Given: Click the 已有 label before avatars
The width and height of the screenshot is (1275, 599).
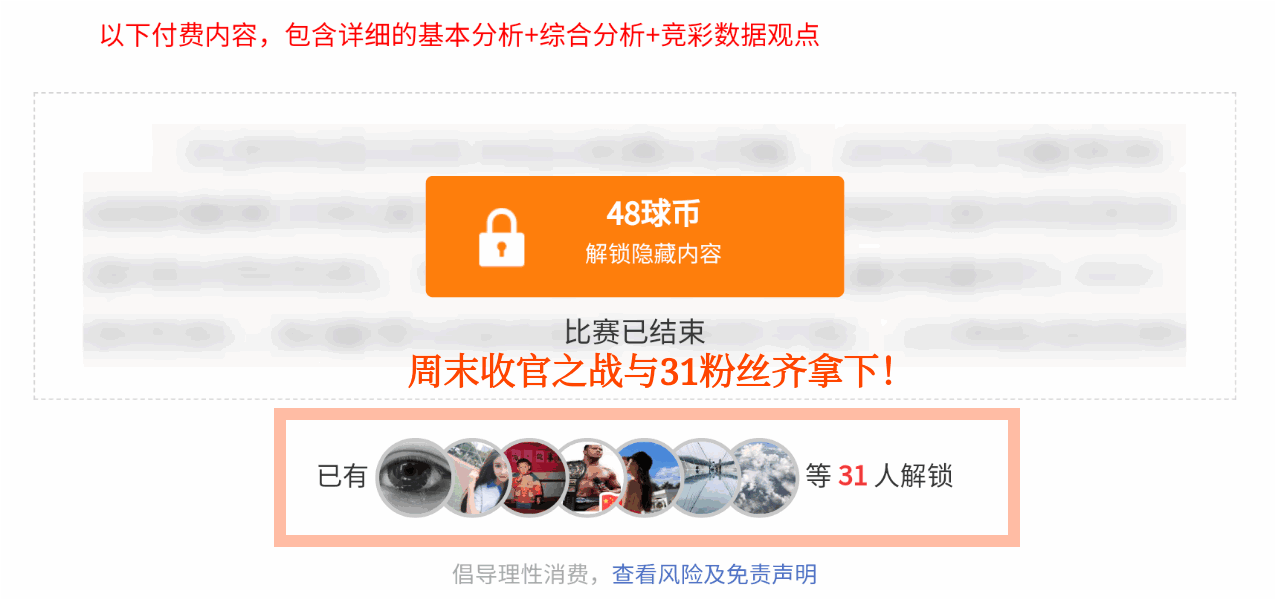Looking at the screenshot, I should (343, 476).
